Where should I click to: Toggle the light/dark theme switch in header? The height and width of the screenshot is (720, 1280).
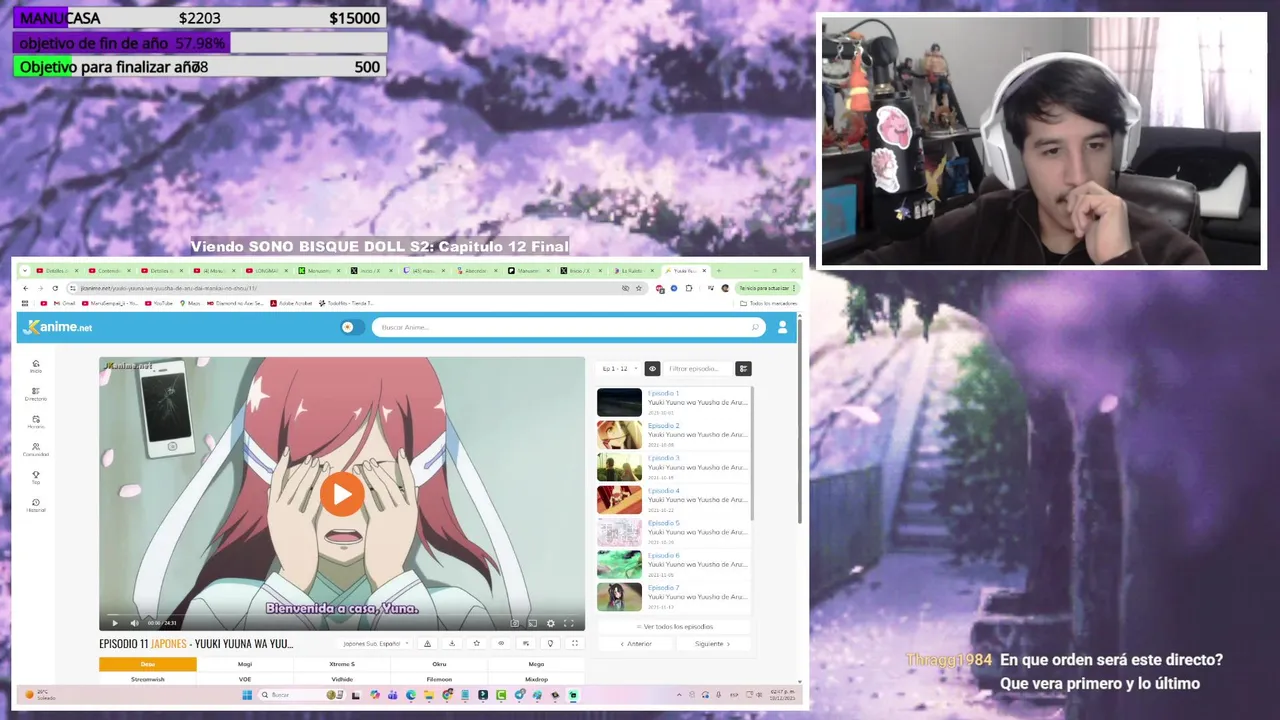pos(352,327)
